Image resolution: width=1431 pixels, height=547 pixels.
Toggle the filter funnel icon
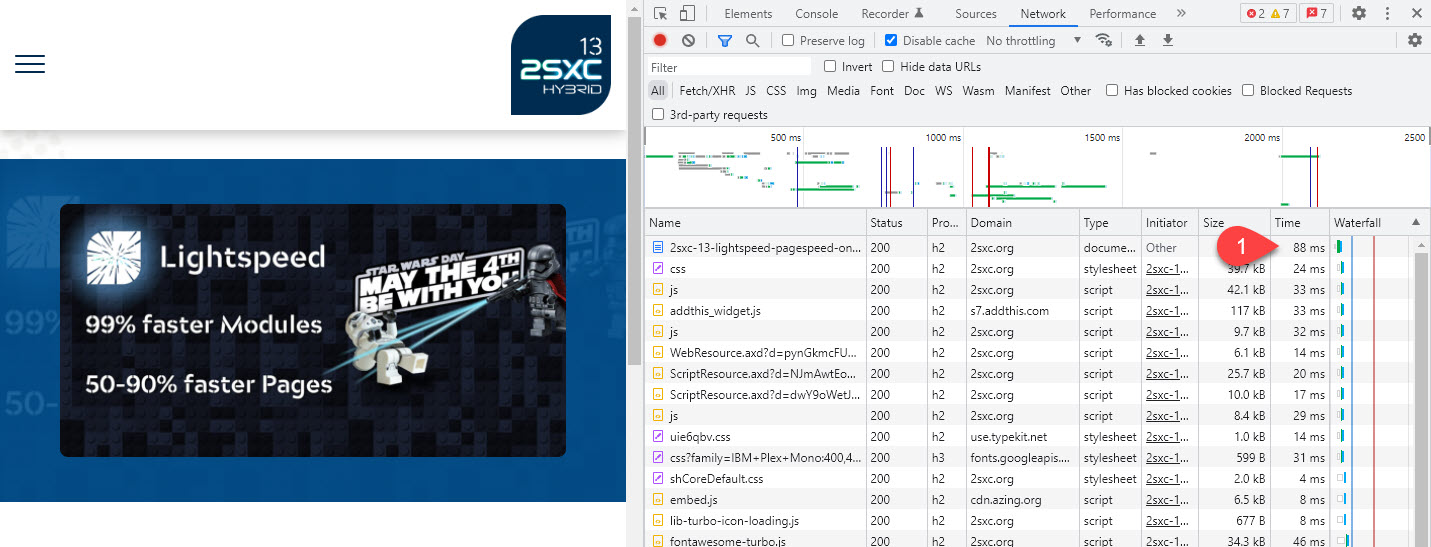pos(724,41)
